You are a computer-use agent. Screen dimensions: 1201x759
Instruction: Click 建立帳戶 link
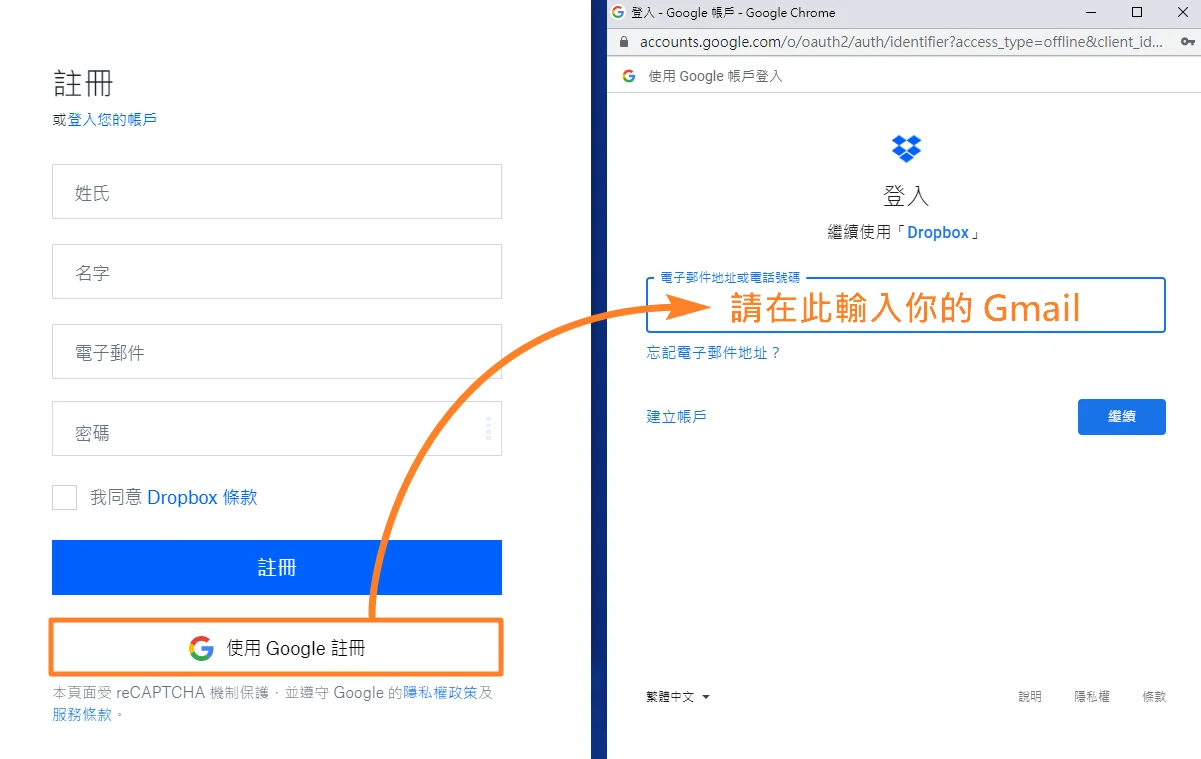(x=677, y=416)
